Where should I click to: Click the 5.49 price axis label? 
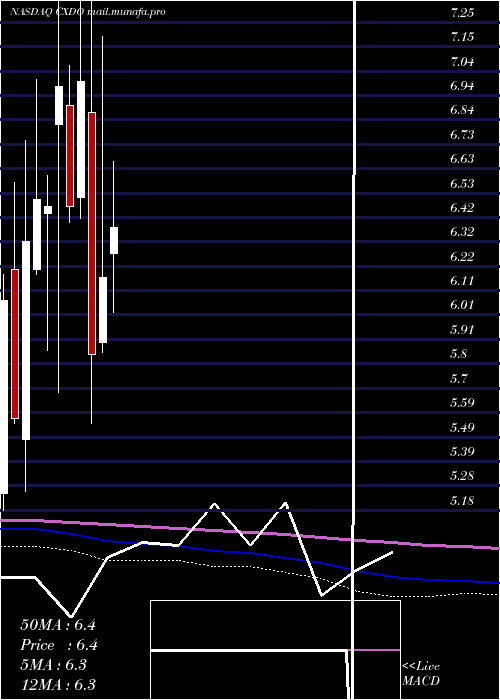click(462, 427)
